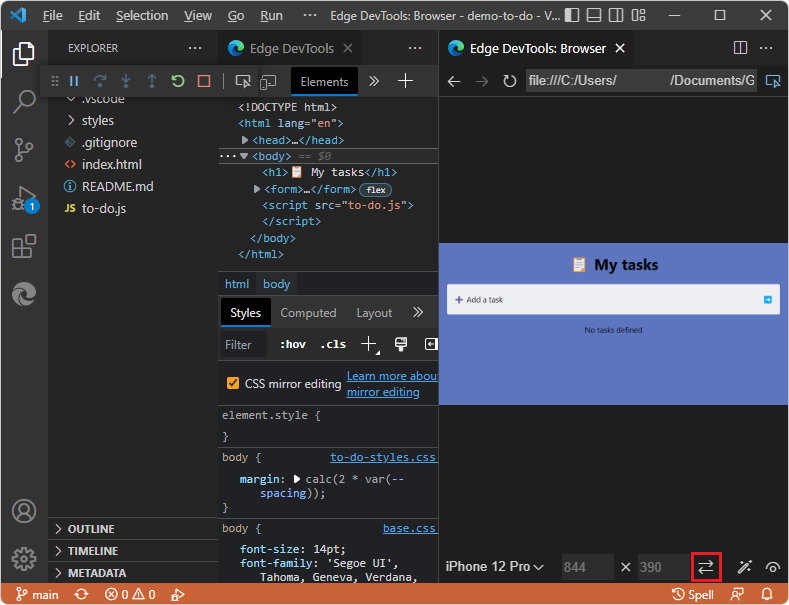The width and height of the screenshot is (789, 605).
Task: Open the Source Control view icon
Action: point(24,150)
